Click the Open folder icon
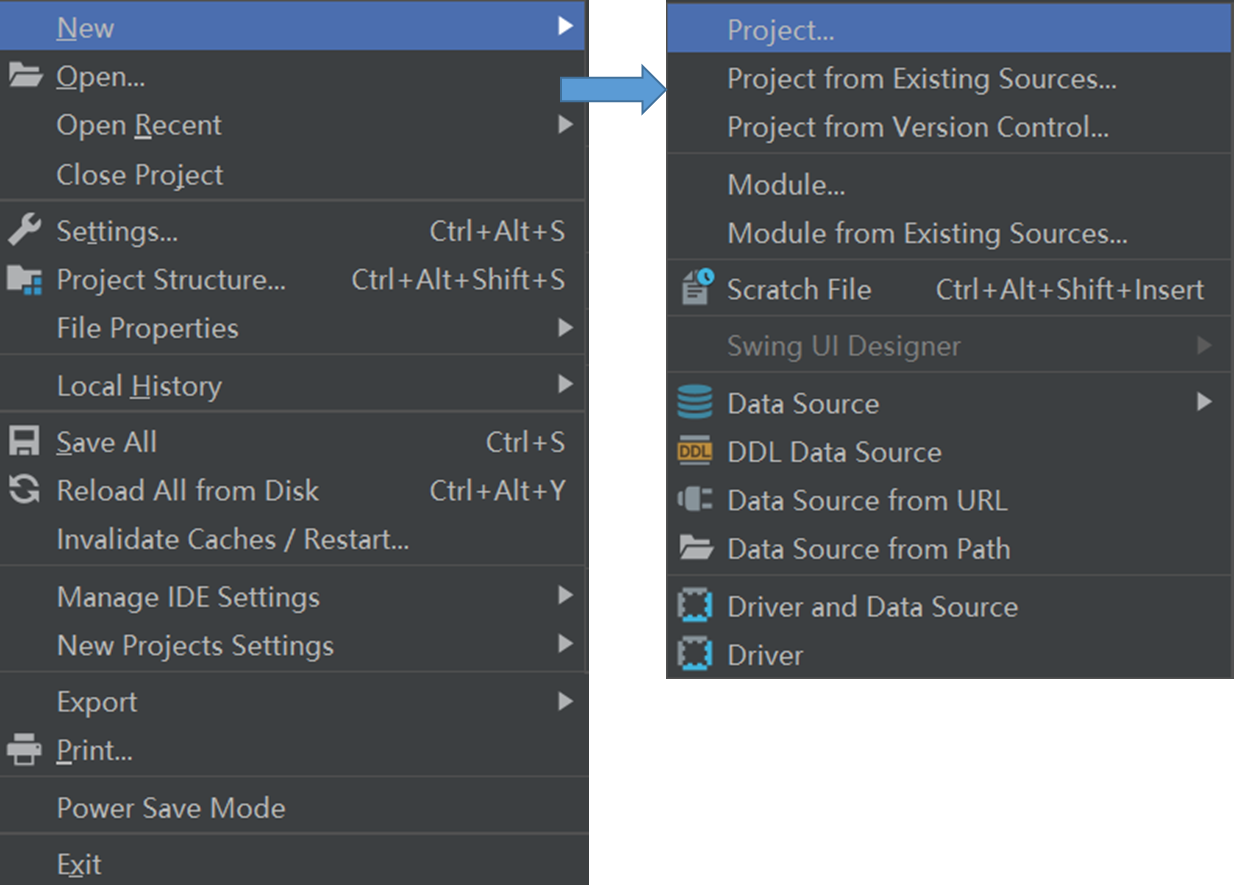 coord(25,76)
